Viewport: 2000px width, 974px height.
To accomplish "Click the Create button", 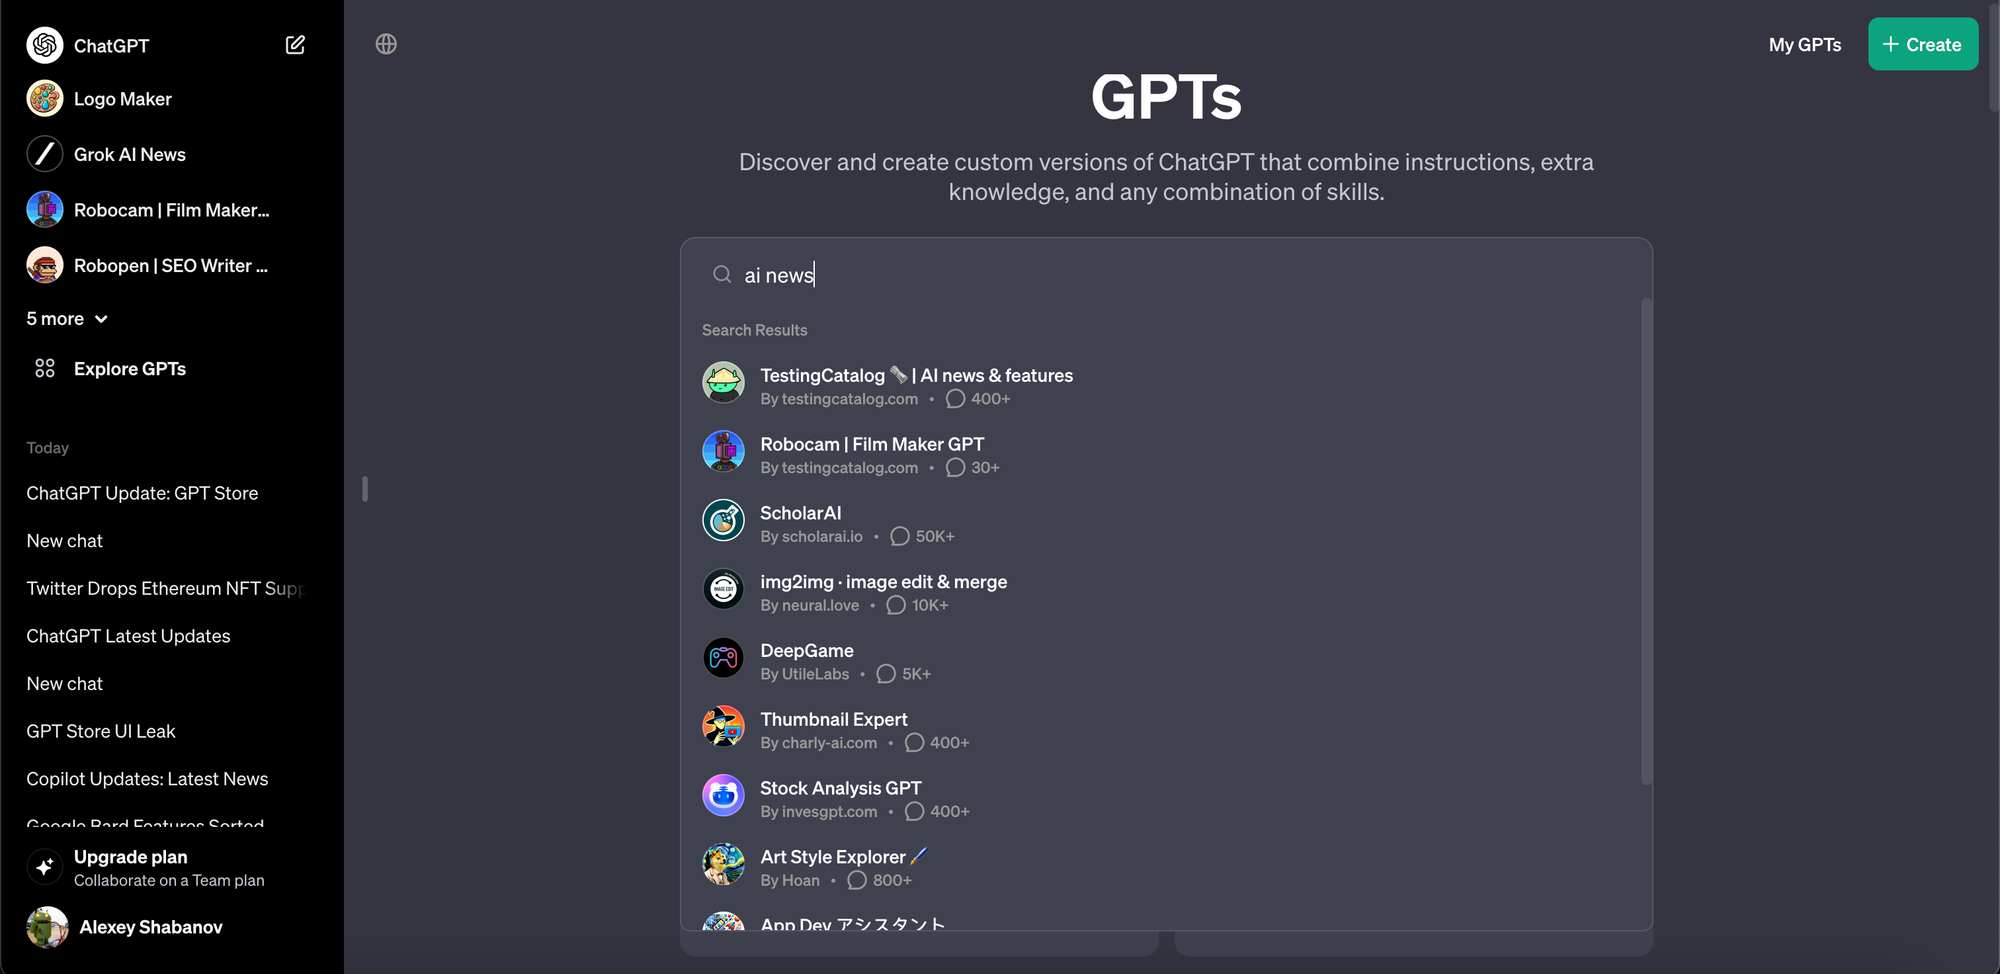I will tap(1923, 44).
